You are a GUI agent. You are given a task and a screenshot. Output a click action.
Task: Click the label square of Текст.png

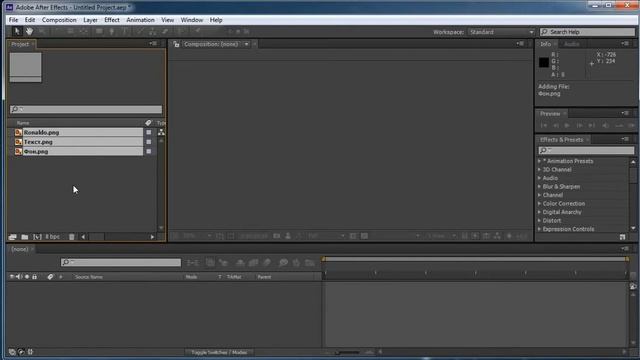click(x=149, y=142)
